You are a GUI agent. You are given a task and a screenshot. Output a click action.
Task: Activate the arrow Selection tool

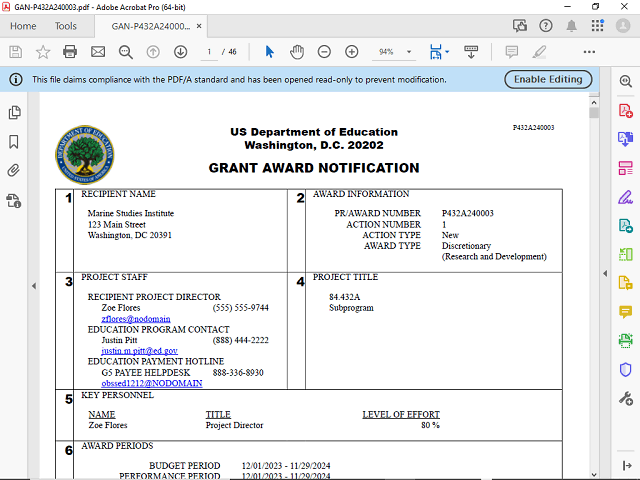[x=269, y=51]
